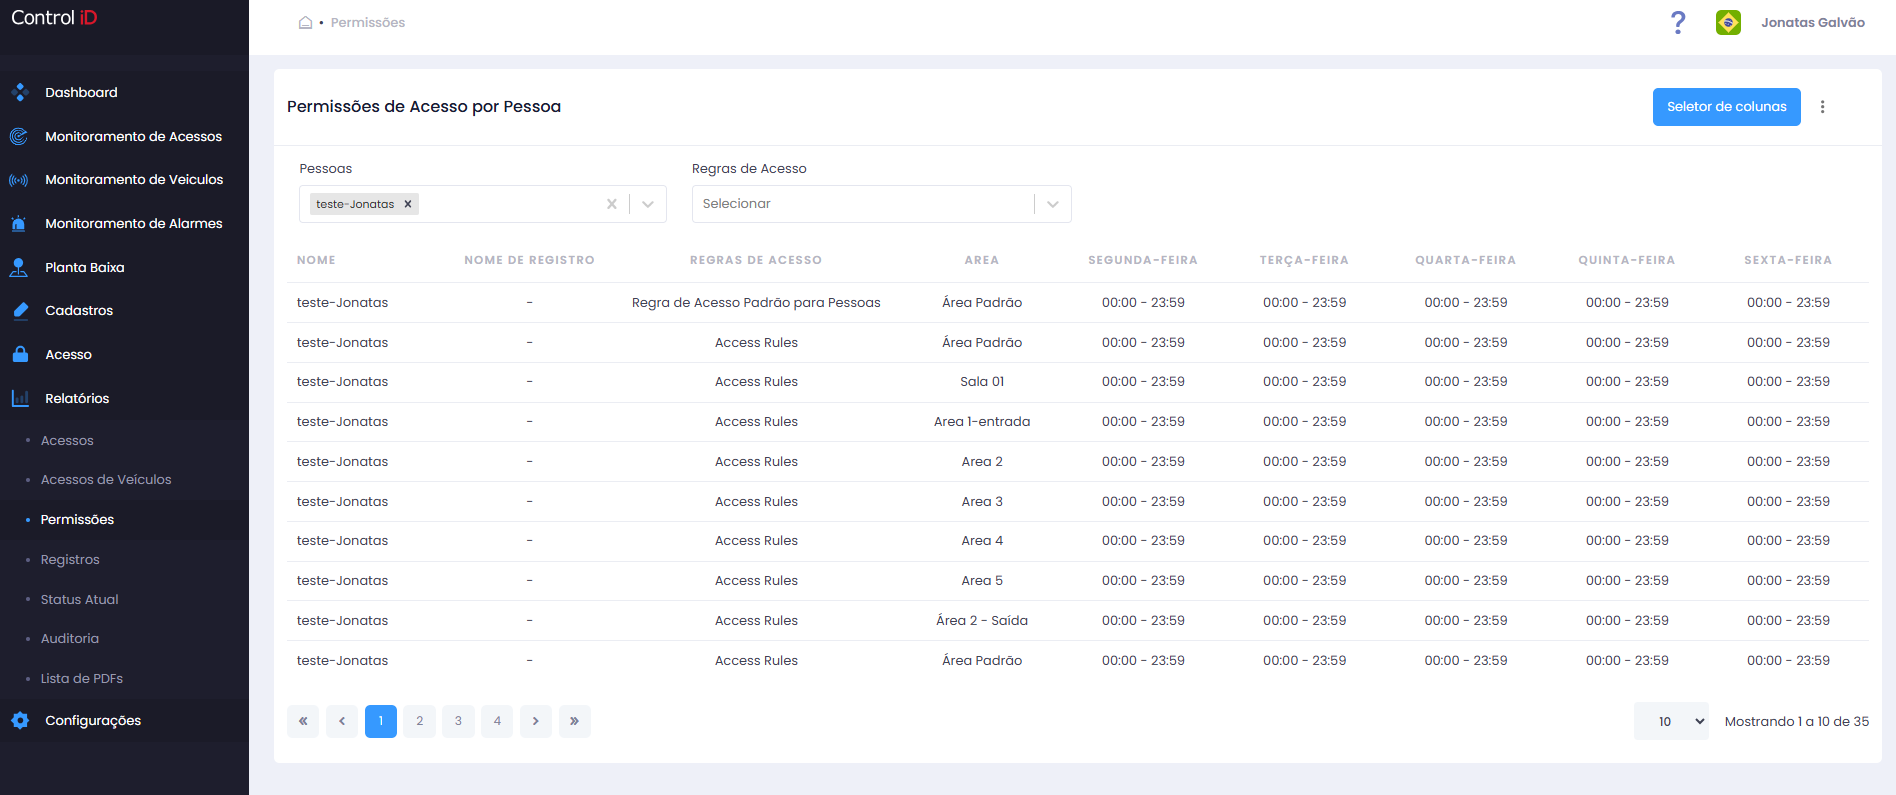The height and width of the screenshot is (795, 1896).
Task: Expand the Pessoas dropdown chevron
Action: (648, 204)
